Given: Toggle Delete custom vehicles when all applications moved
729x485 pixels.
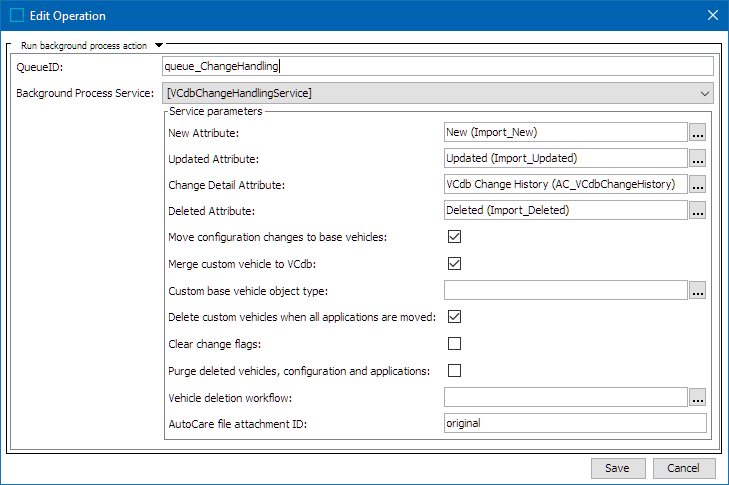Looking at the screenshot, I should (x=454, y=317).
